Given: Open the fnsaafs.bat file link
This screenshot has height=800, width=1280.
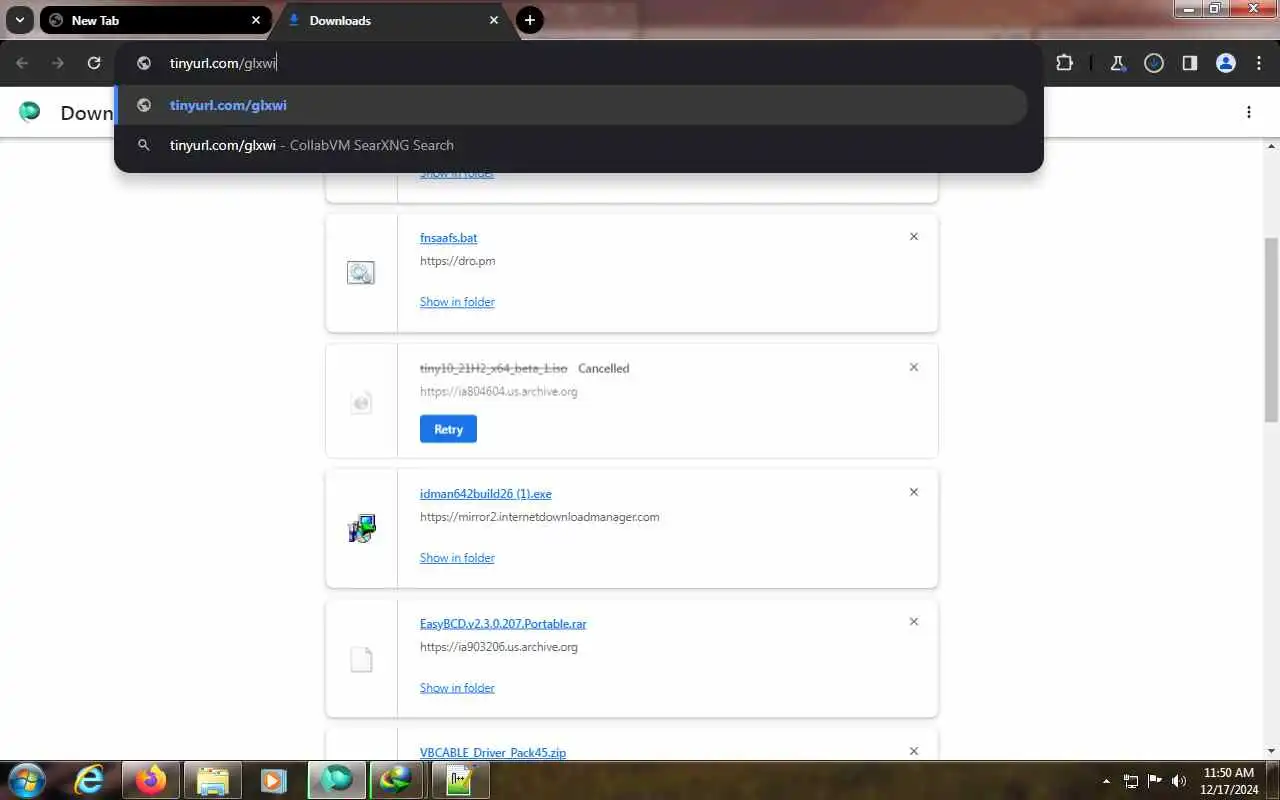Looking at the screenshot, I should click(x=448, y=238).
